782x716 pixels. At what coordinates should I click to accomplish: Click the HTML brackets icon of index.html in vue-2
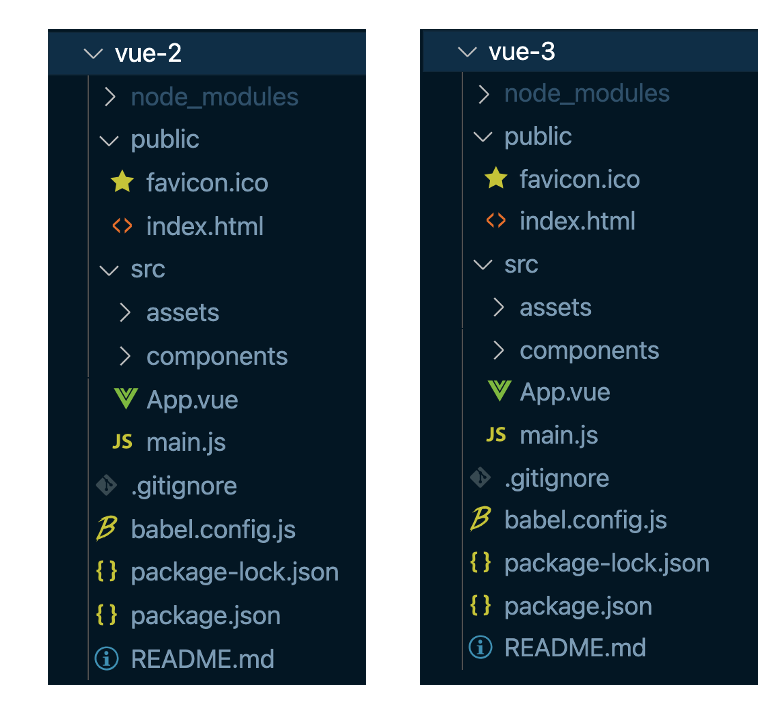(x=122, y=225)
